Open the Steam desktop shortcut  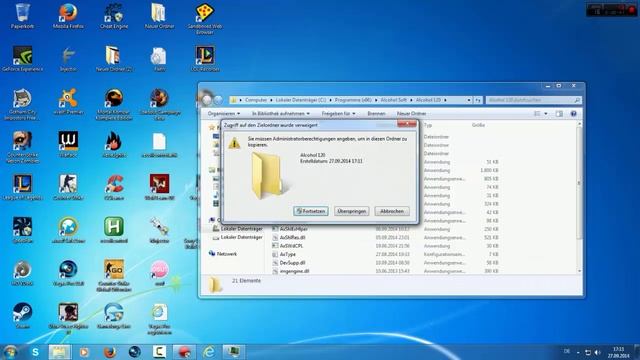(x=22, y=316)
